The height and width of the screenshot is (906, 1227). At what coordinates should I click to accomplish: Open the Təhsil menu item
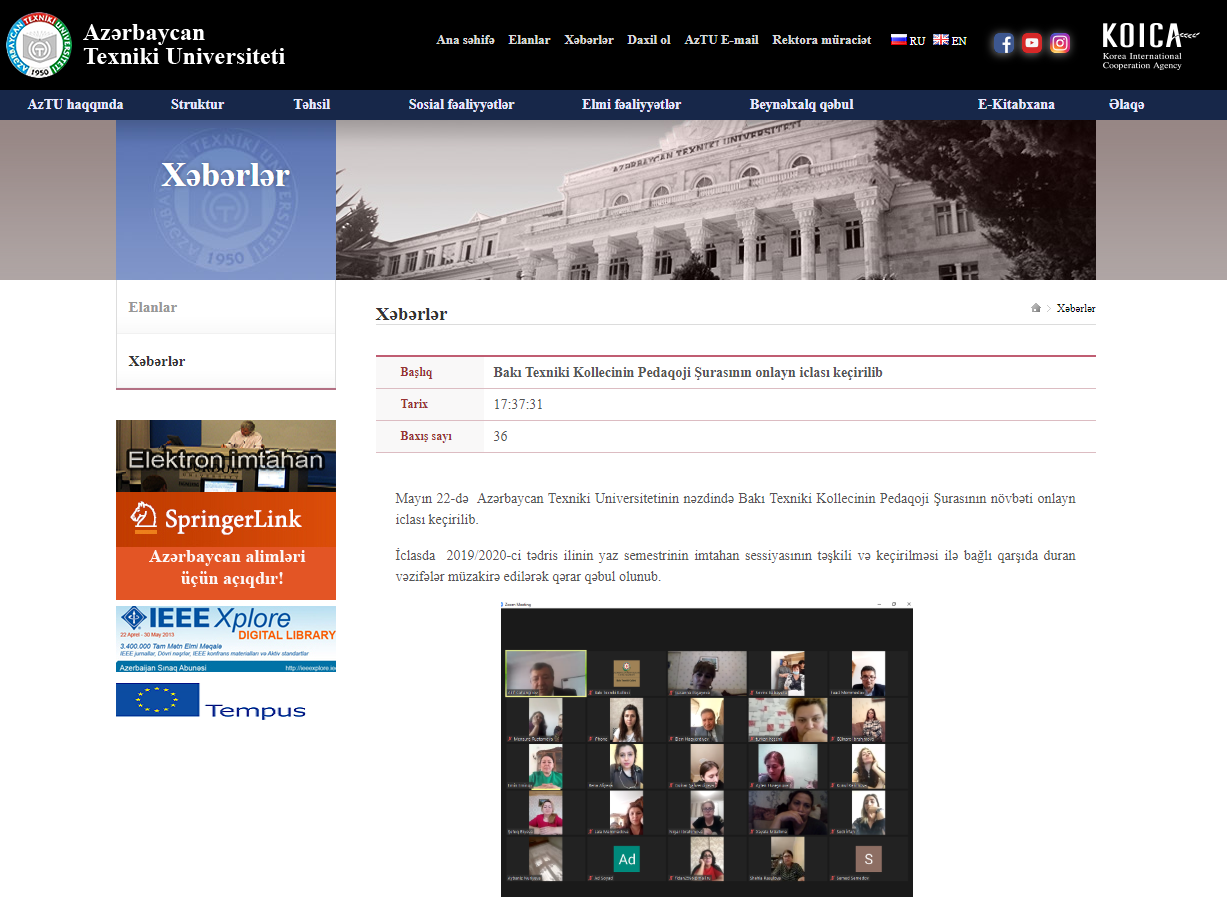(311, 105)
